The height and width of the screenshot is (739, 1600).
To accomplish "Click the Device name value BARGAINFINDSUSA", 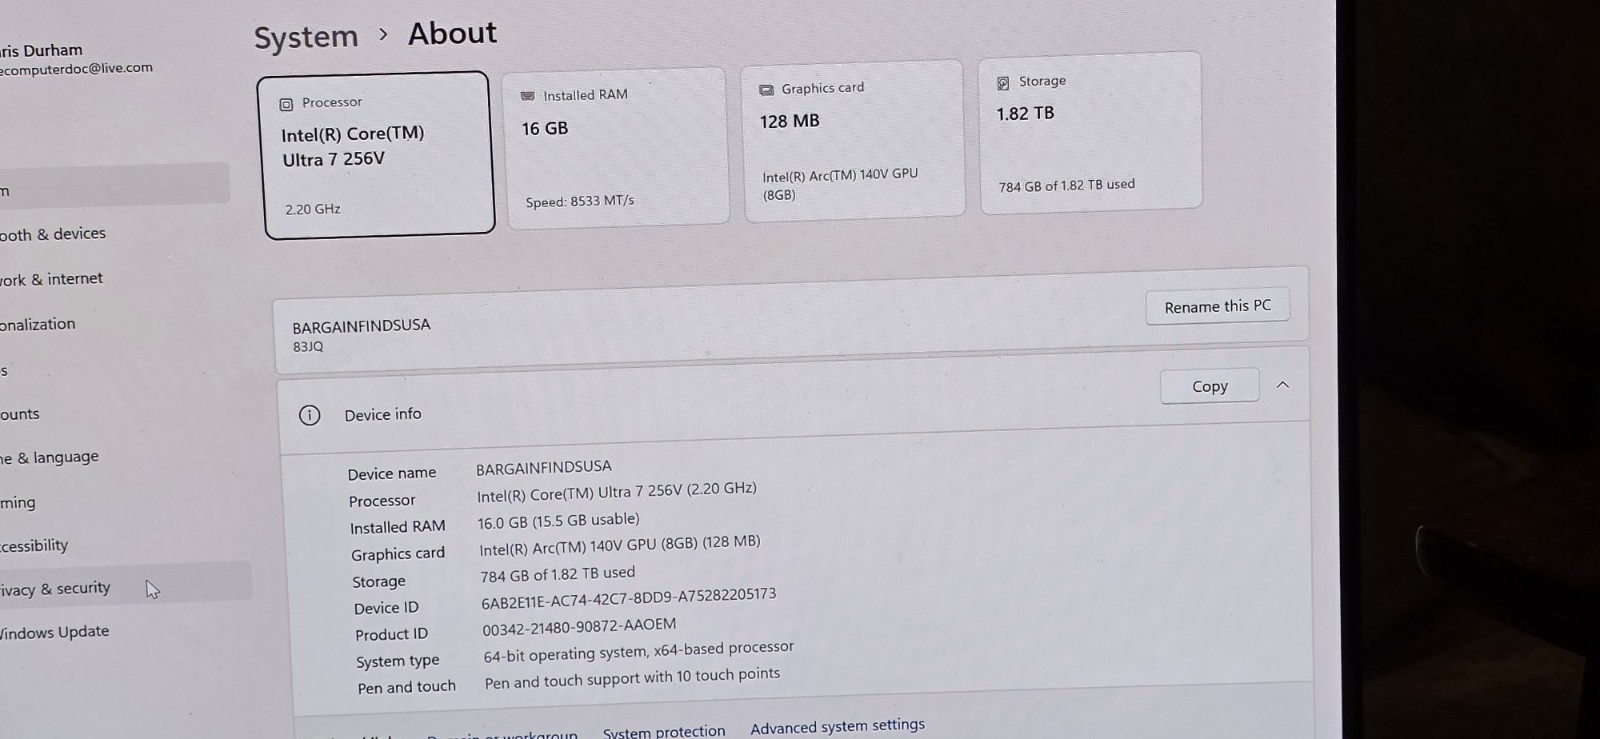I will [x=543, y=467].
